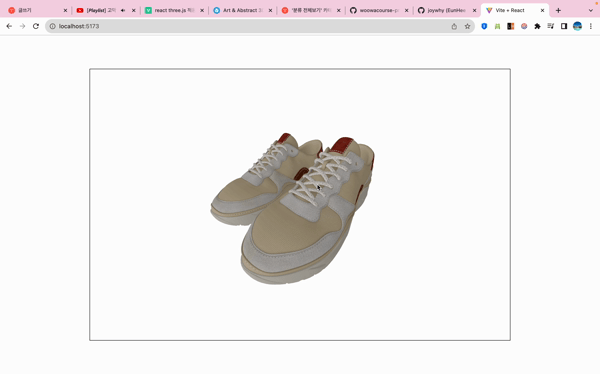This screenshot has height=374, width=600.
Task: Open a new tab with the plus button
Action: point(558,10)
